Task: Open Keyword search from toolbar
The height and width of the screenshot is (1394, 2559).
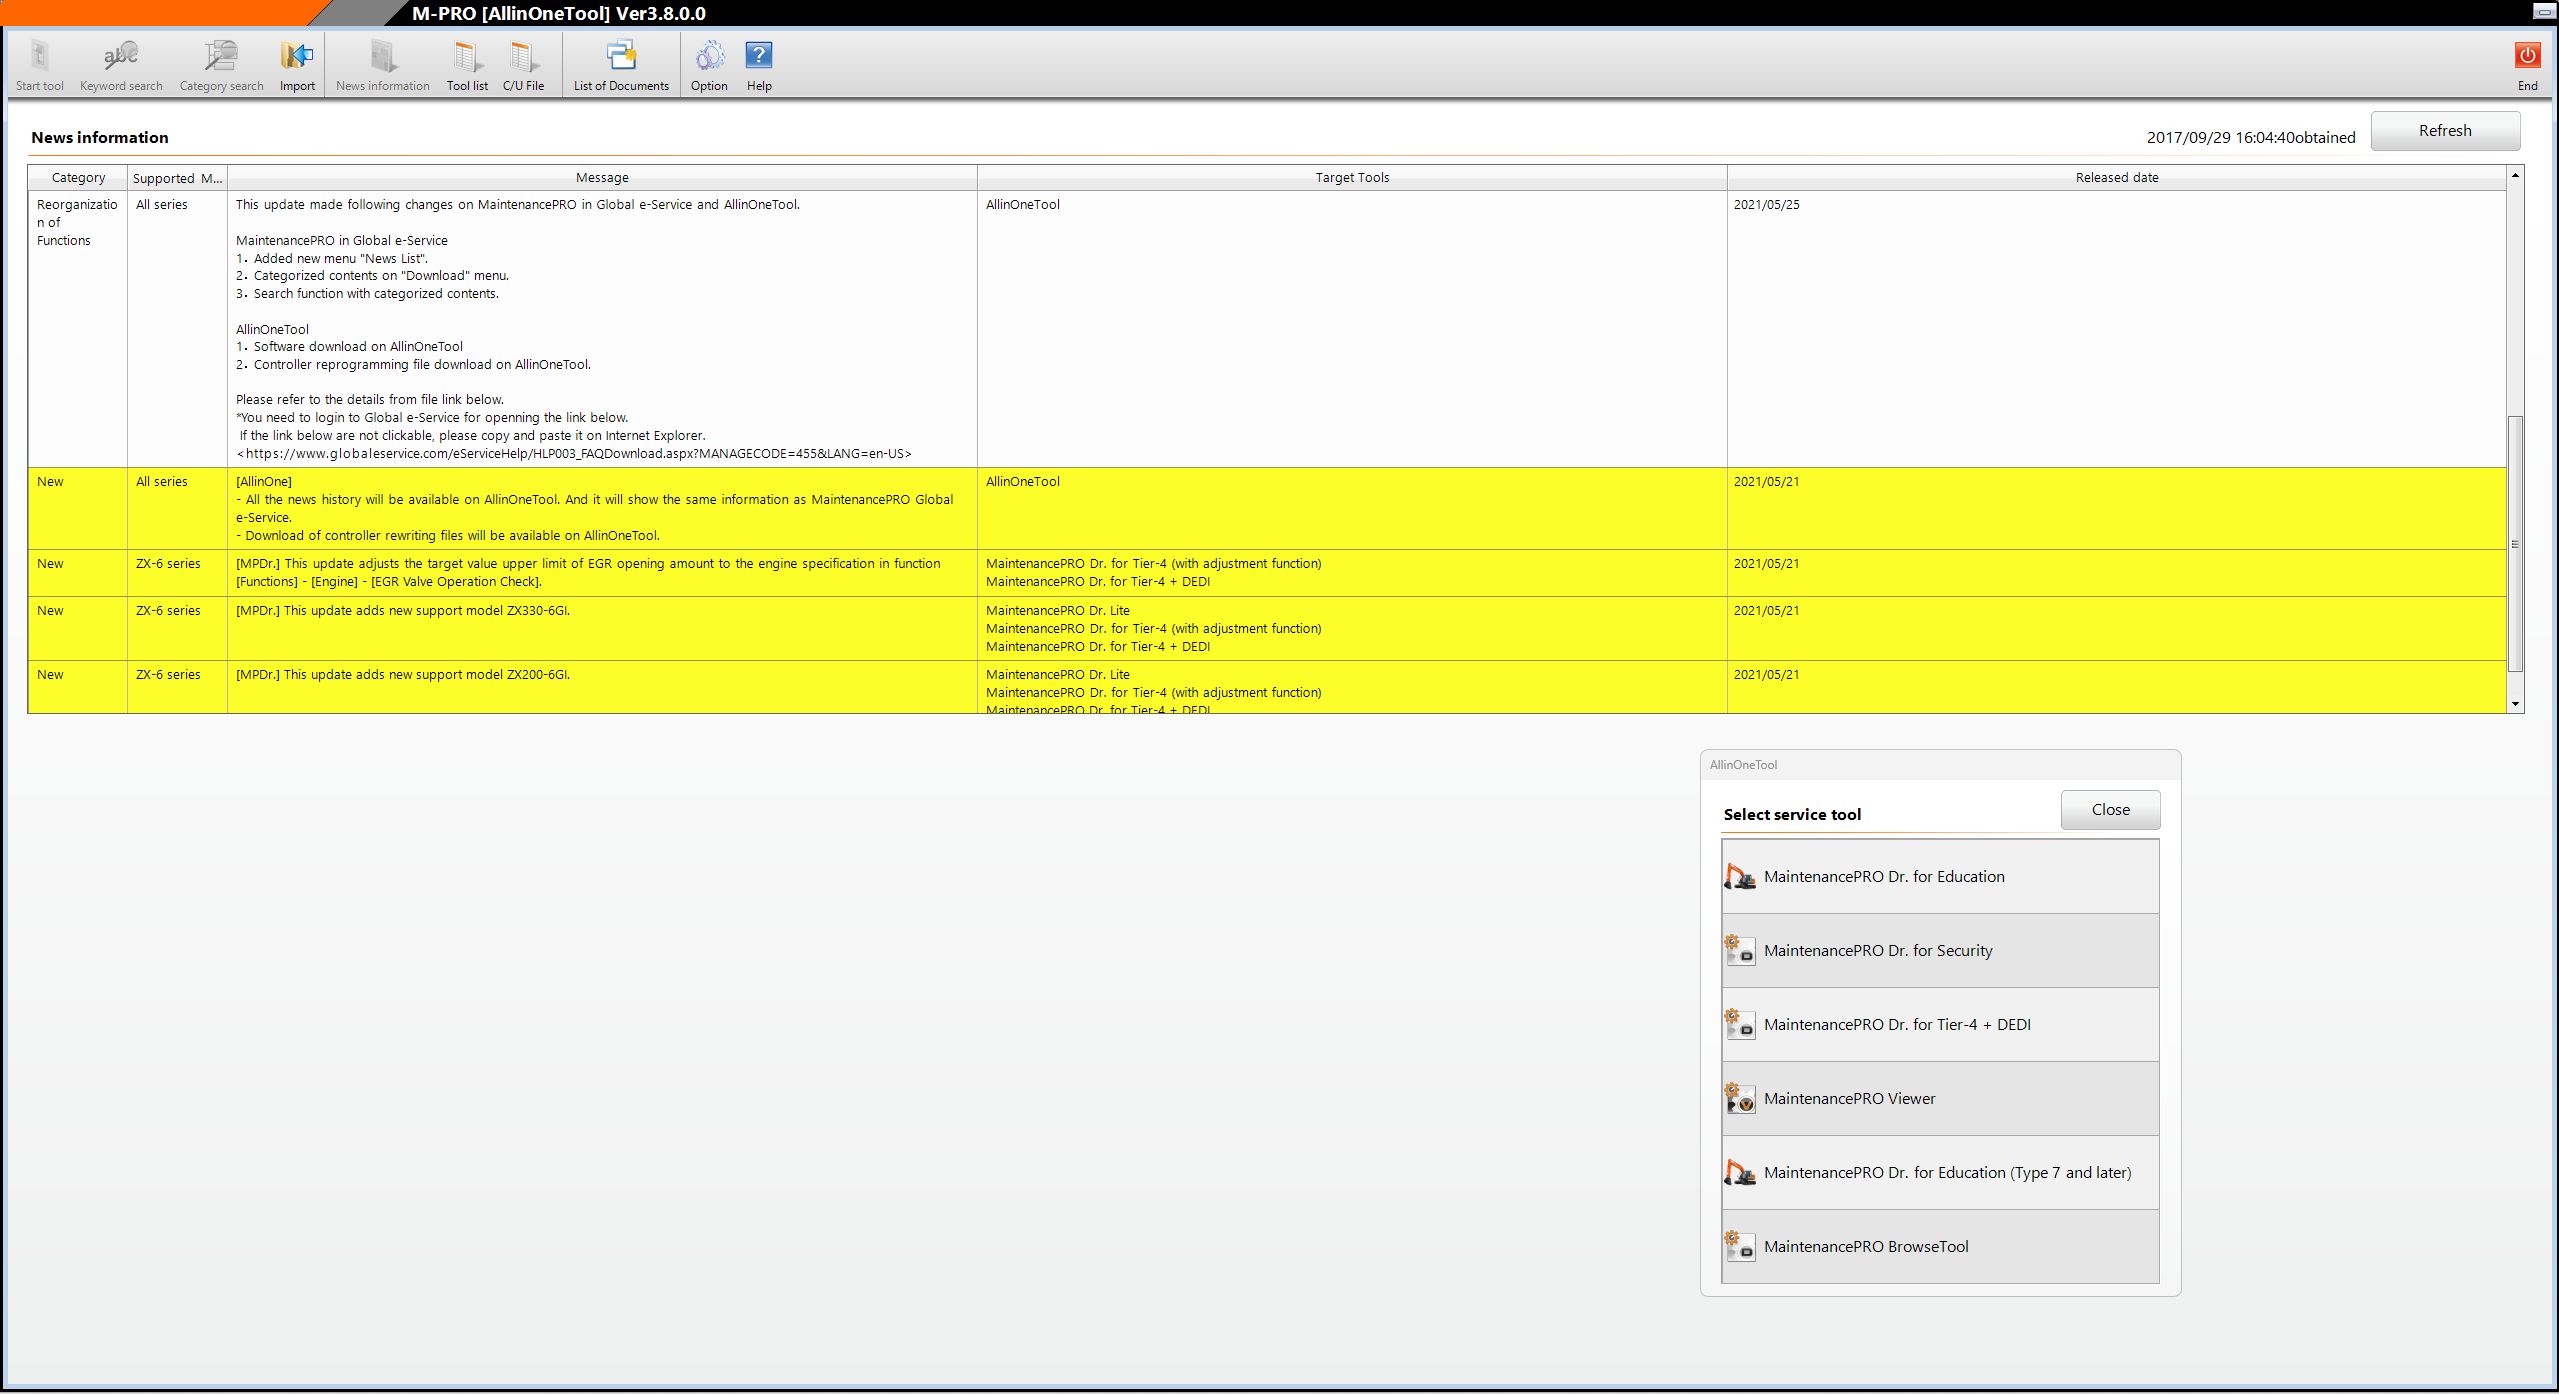Action: pyautogui.click(x=121, y=65)
